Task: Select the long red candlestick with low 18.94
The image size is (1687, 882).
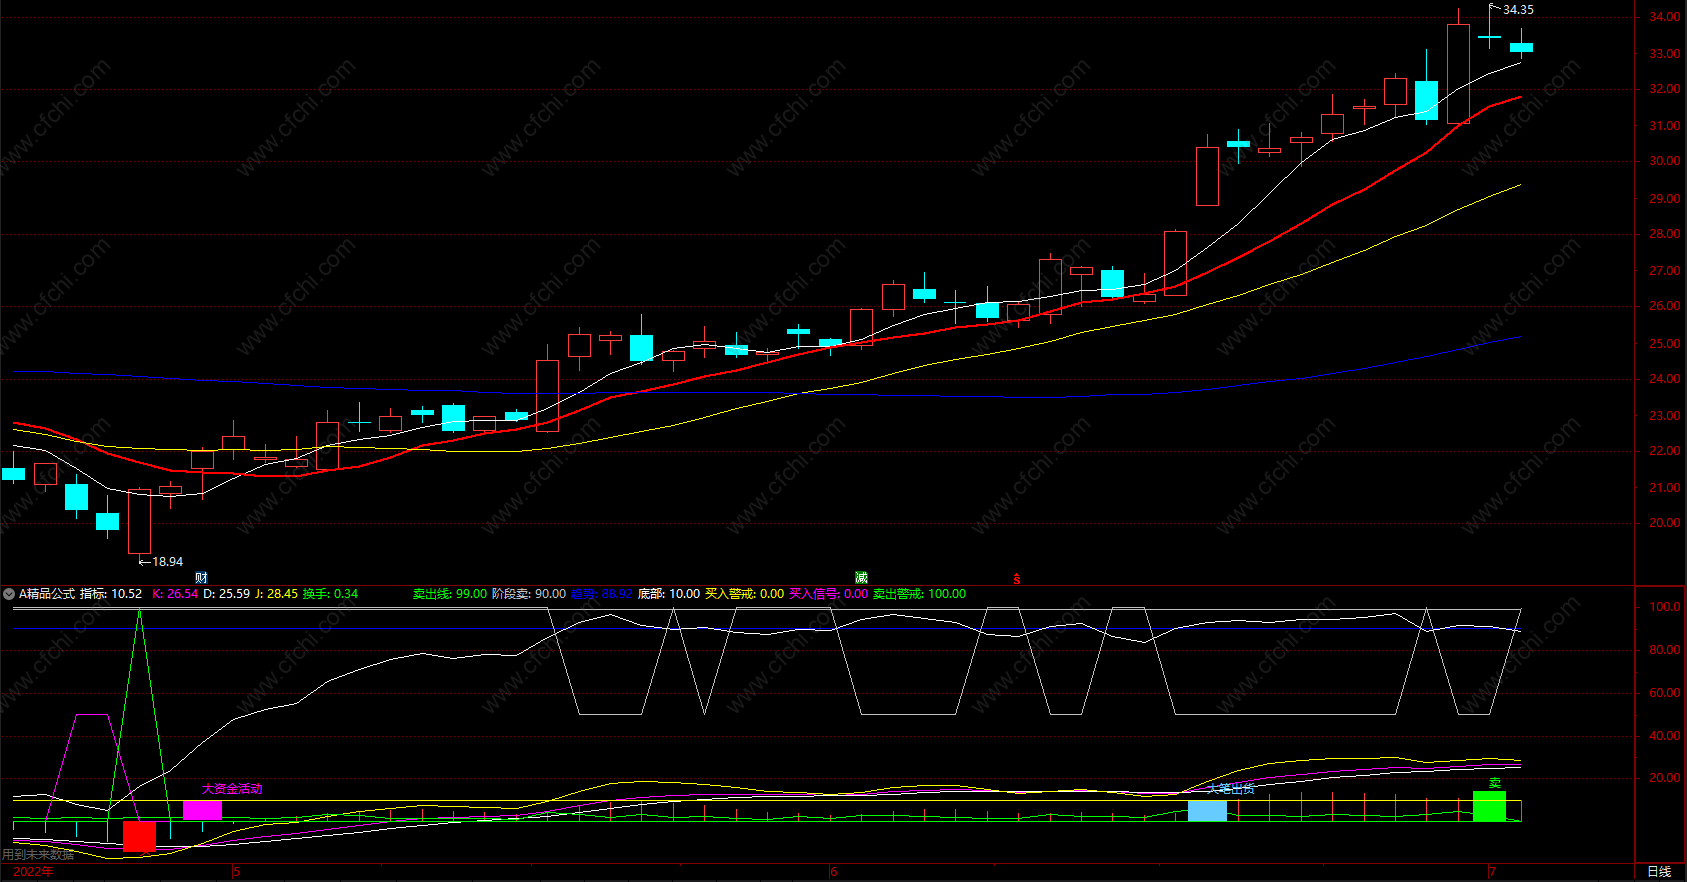Action: [x=139, y=521]
